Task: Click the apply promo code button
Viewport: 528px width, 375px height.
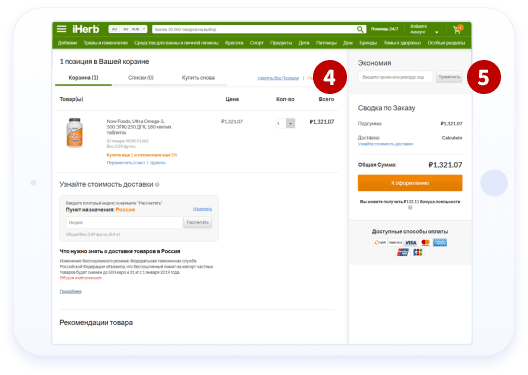Action: 449,77
